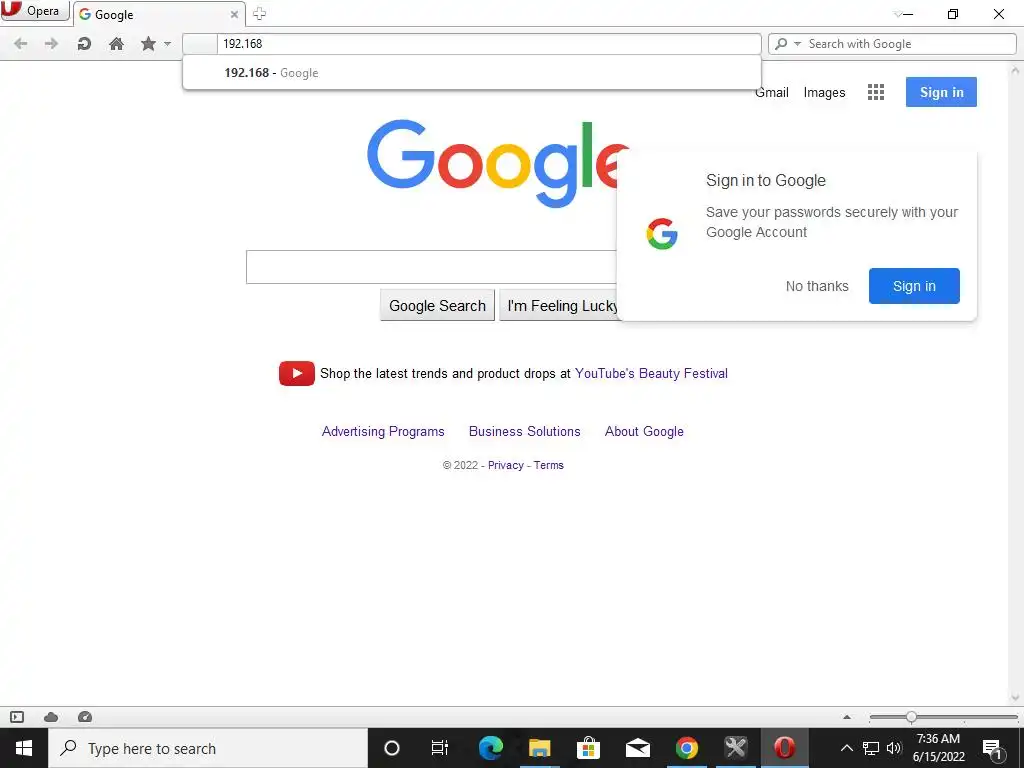Click the Google Search button
The width and height of the screenshot is (1024, 768).
[438, 306]
